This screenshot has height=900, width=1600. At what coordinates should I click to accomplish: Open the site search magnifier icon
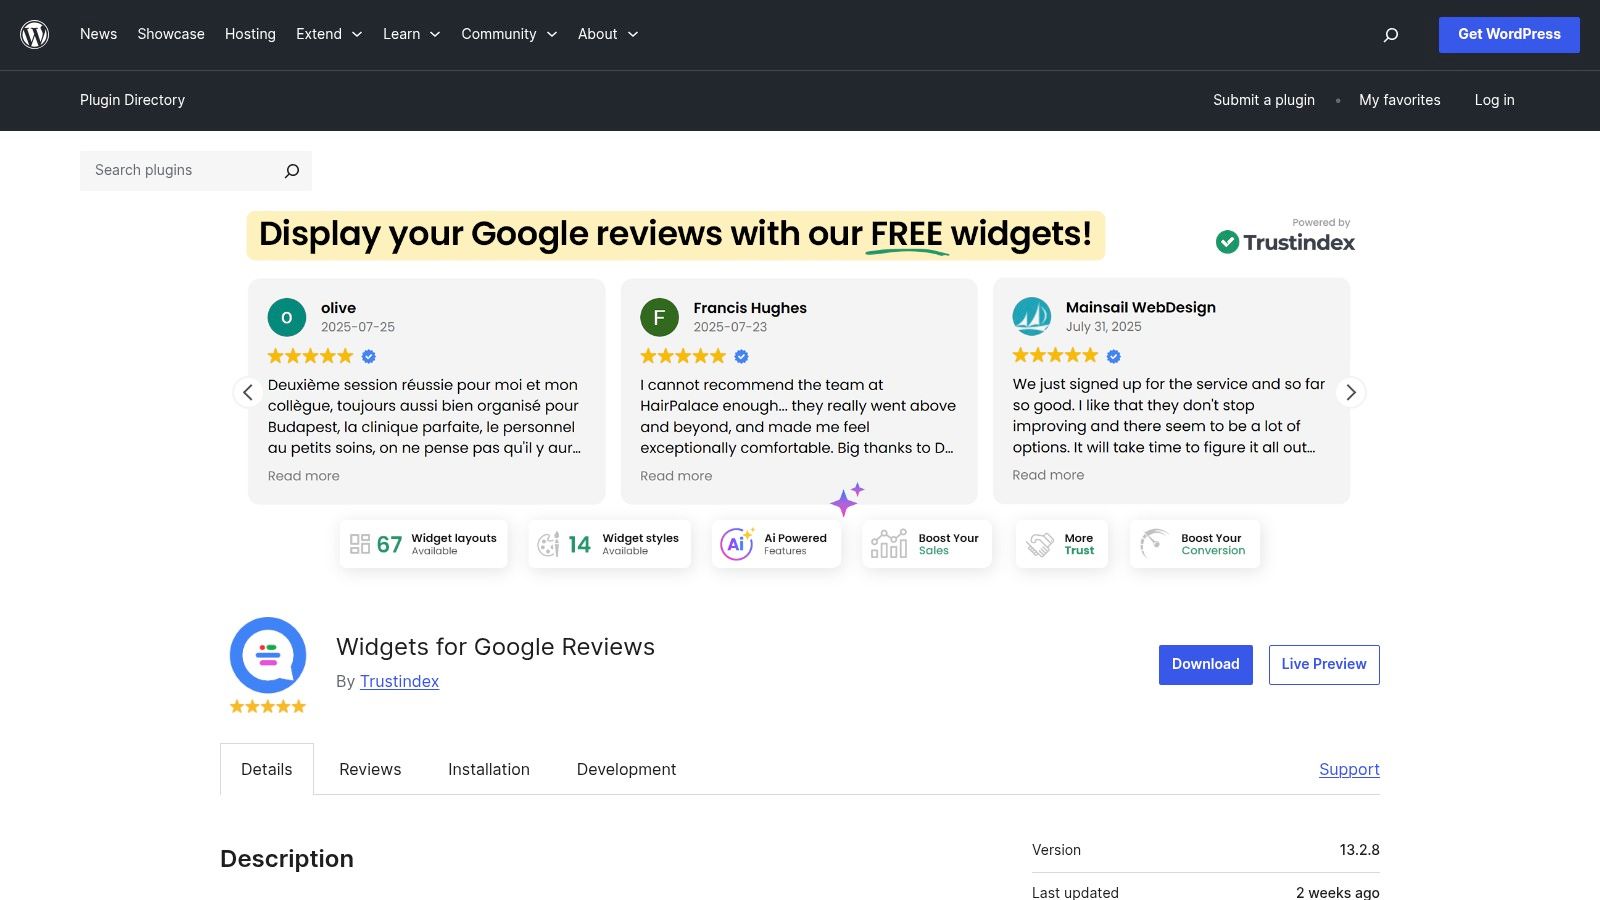click(1390, 35)
